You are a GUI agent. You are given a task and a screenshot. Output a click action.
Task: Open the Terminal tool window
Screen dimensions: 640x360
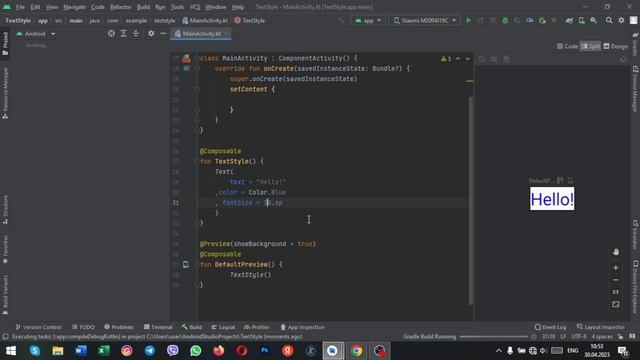[158, 327]
